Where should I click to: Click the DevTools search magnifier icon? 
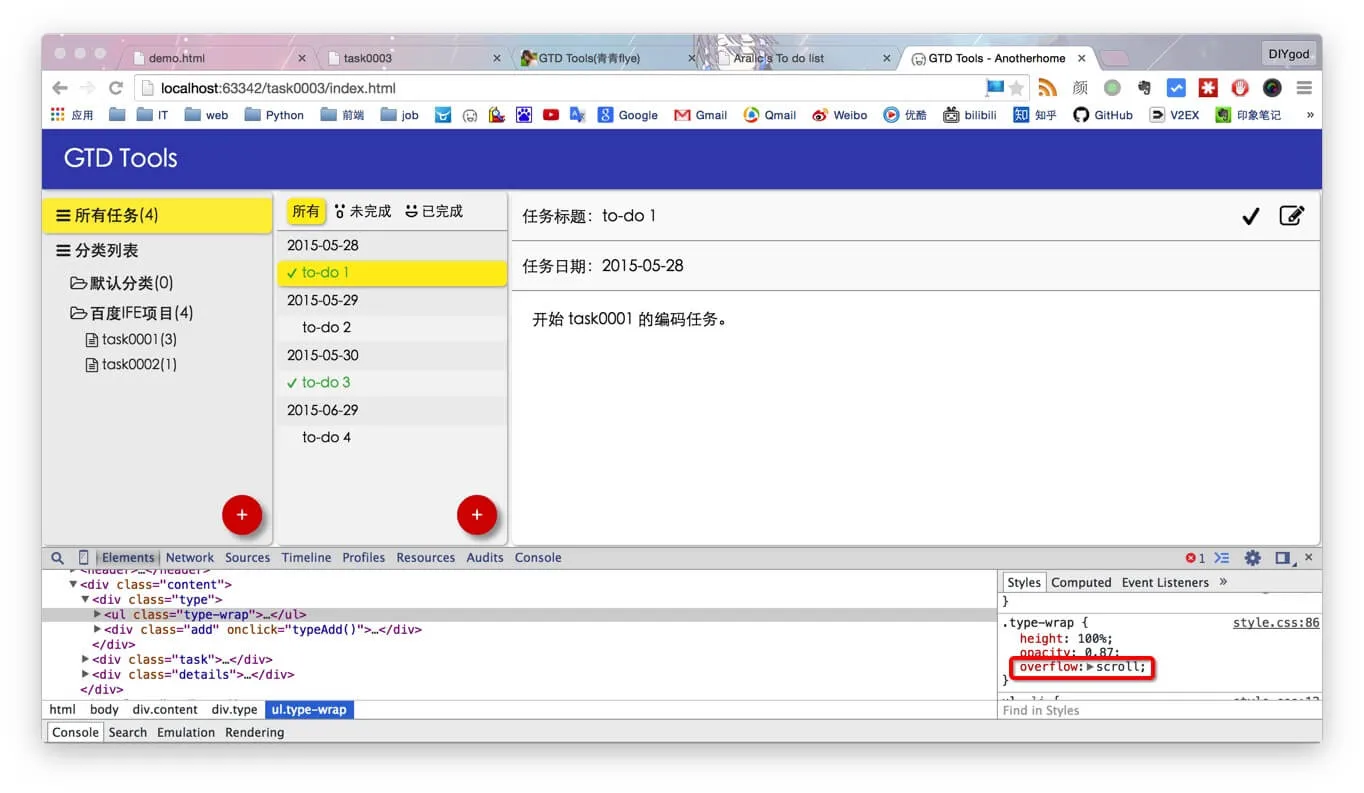point(58,558)
